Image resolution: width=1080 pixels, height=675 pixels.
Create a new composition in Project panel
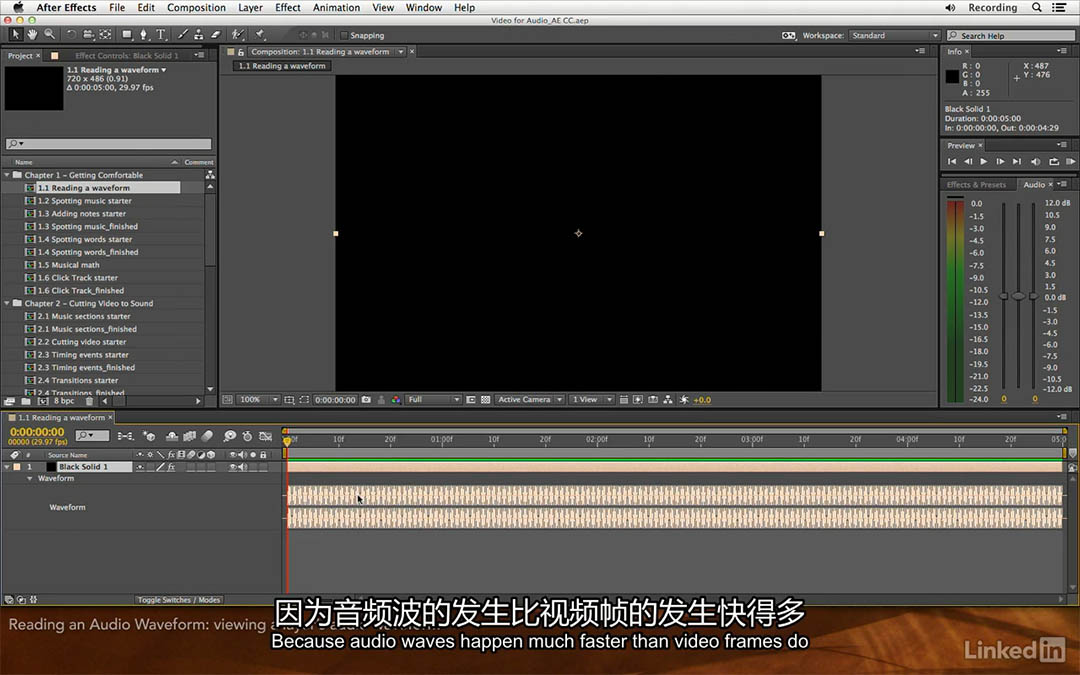[43, 401]
